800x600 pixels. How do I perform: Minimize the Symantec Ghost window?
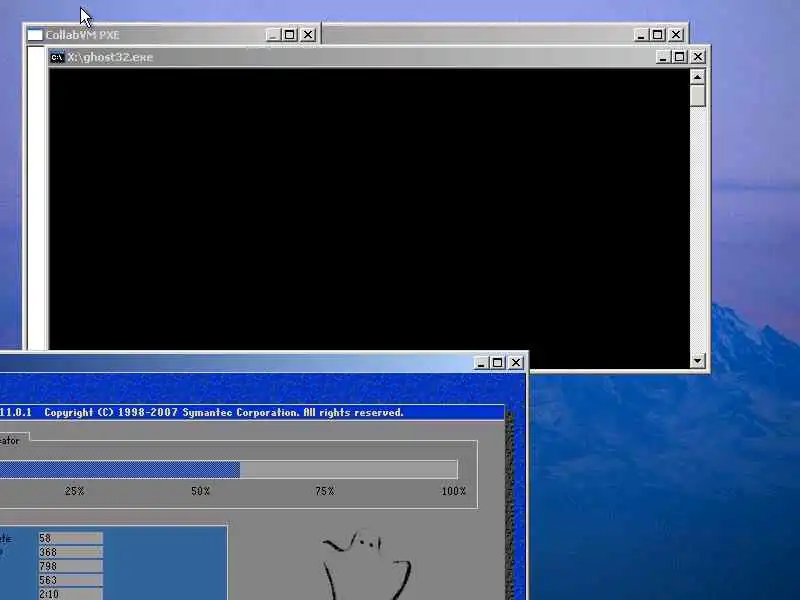481,363
